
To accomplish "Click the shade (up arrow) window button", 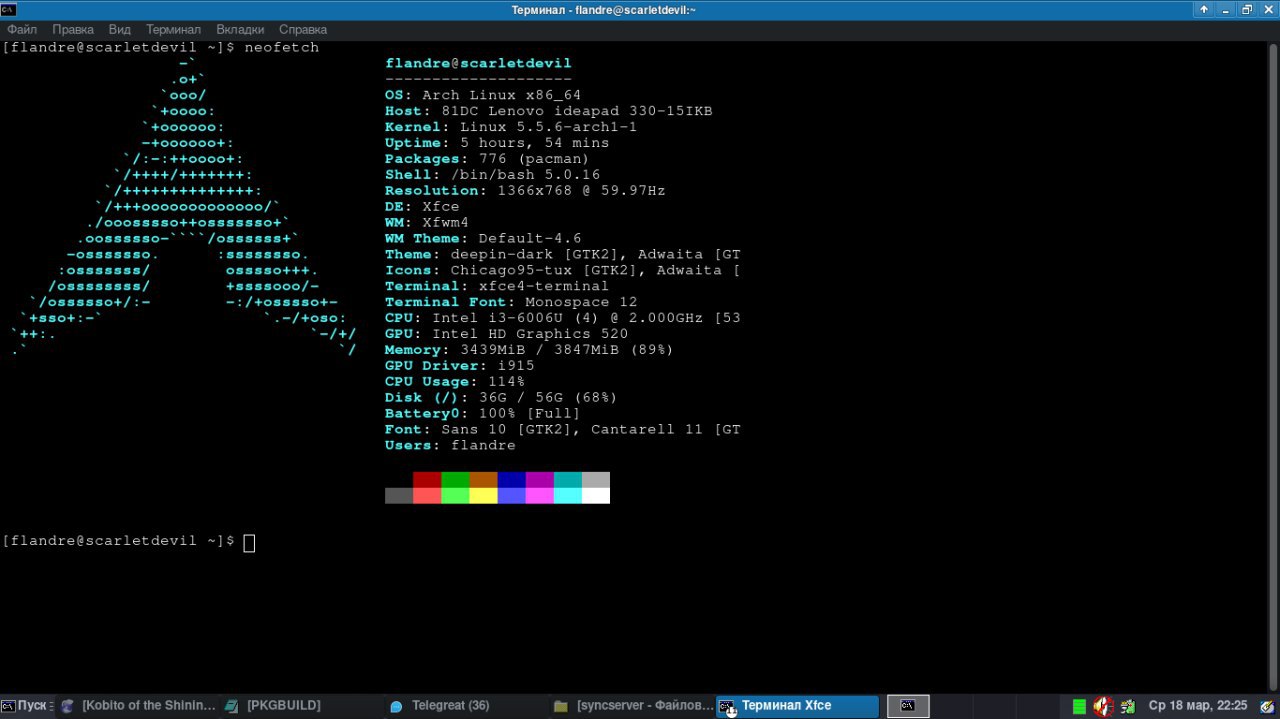I will pos(1204,9).
